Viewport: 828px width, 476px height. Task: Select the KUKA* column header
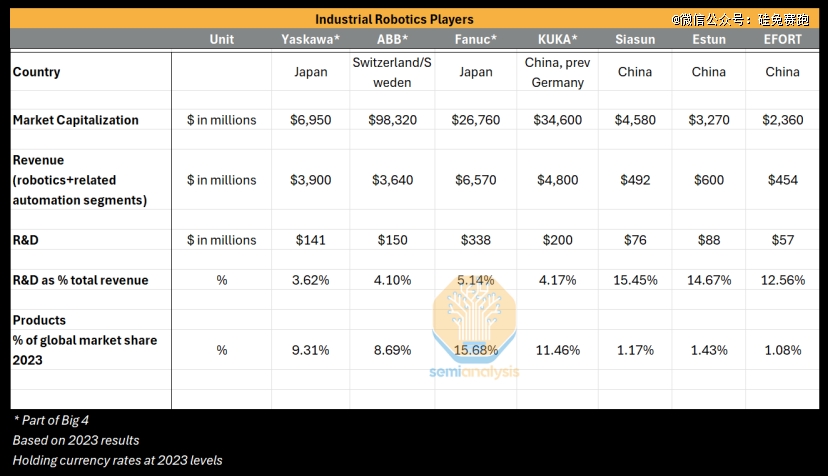[x=558, y=40]
